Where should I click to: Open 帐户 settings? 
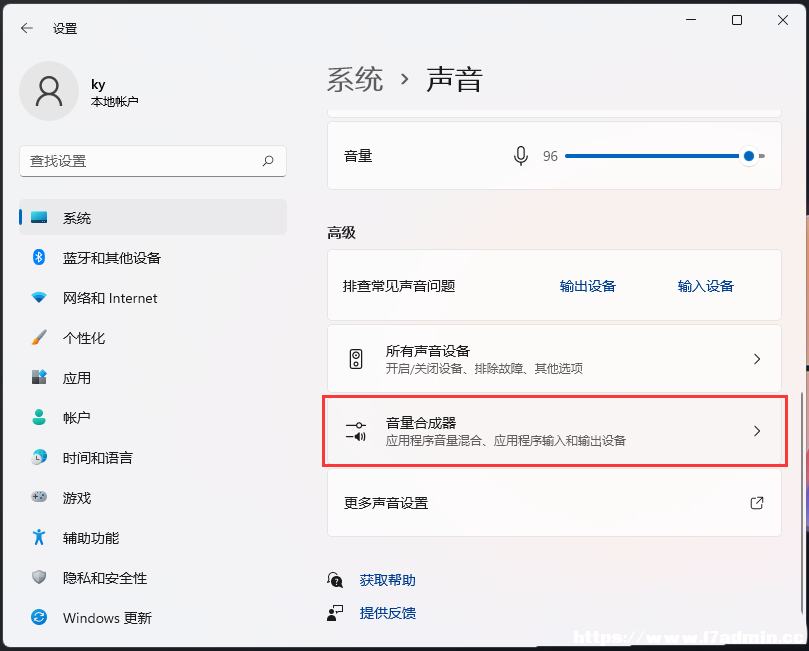pos(153,417)
